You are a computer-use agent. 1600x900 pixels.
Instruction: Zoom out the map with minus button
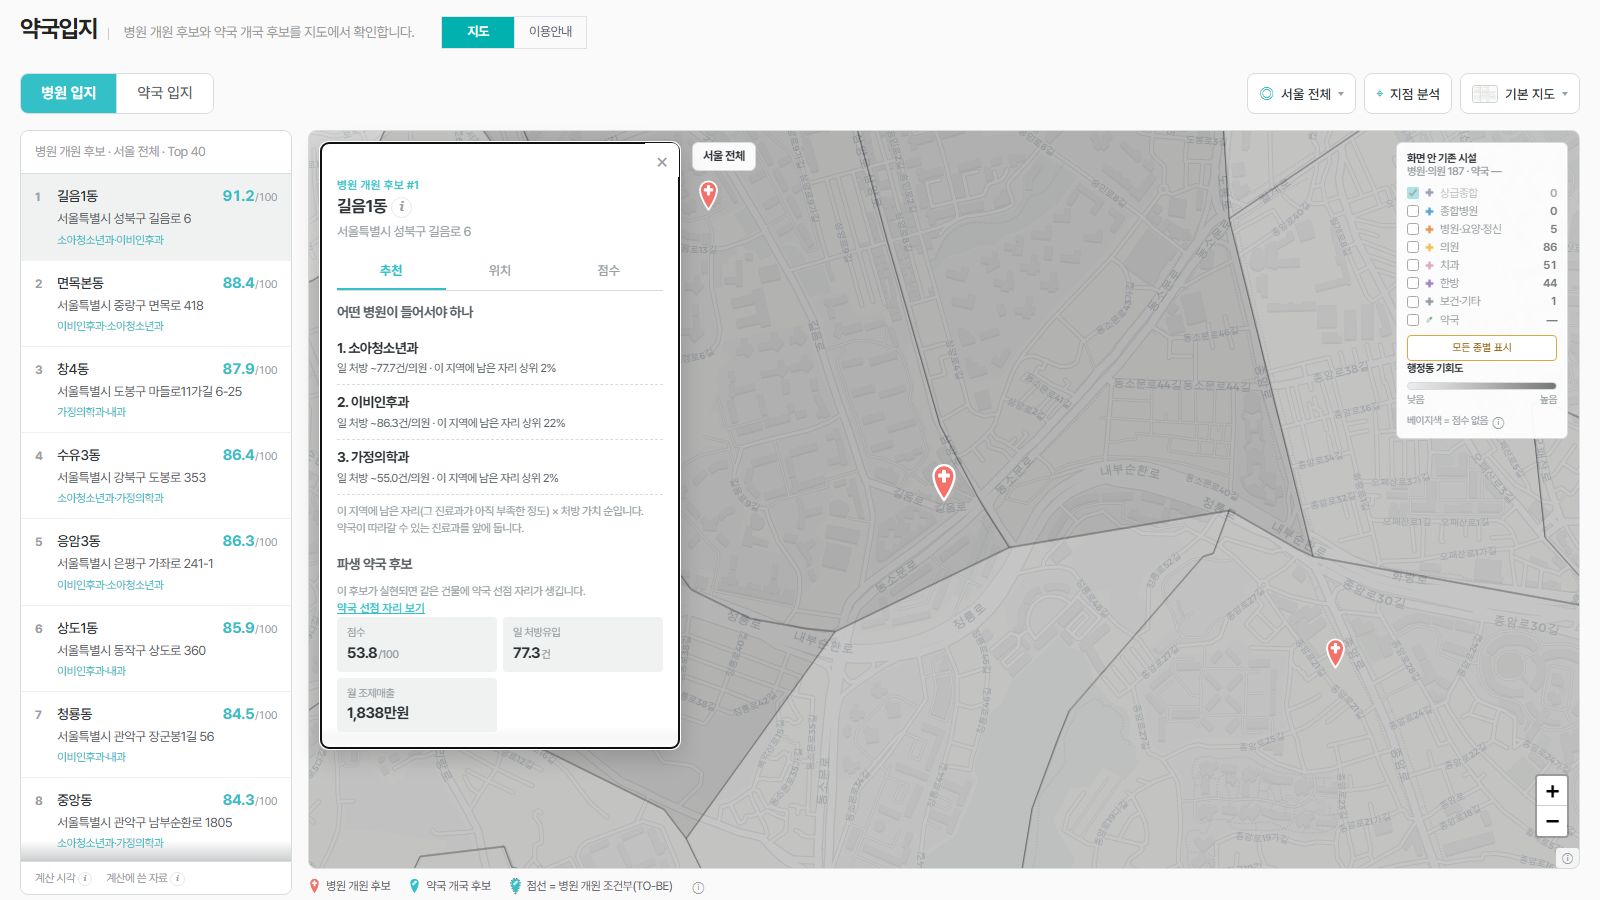[1552, 821]
